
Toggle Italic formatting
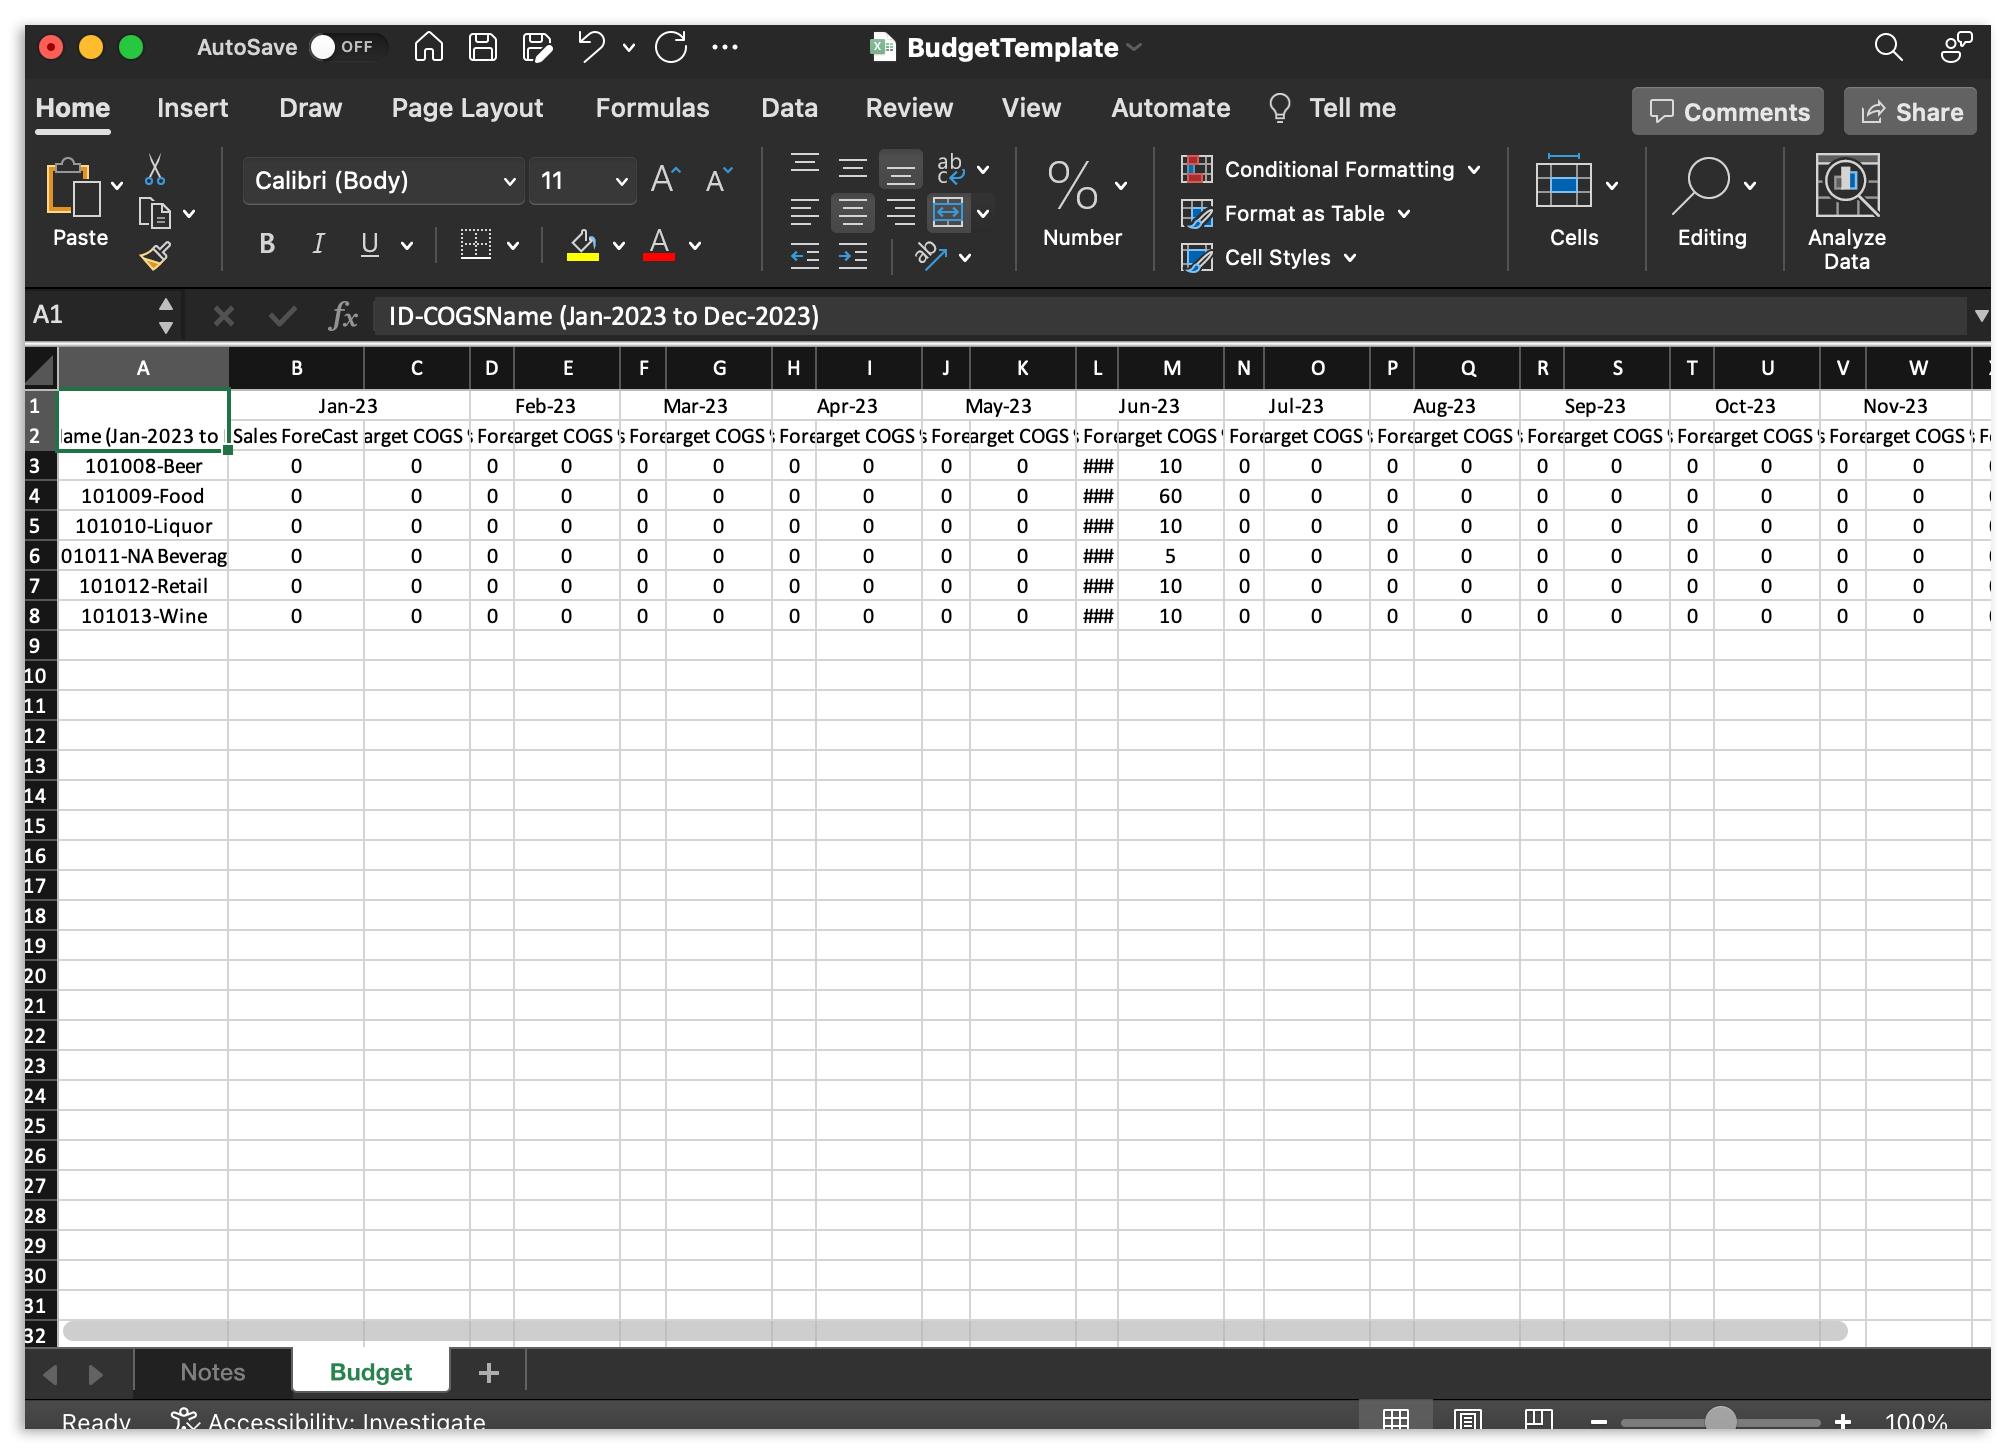pos(318,244)
